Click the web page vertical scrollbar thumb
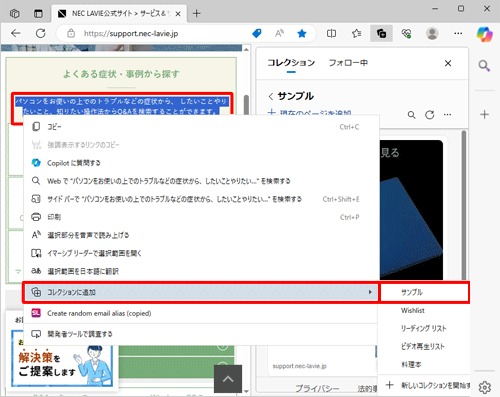 tap(246, 105)
